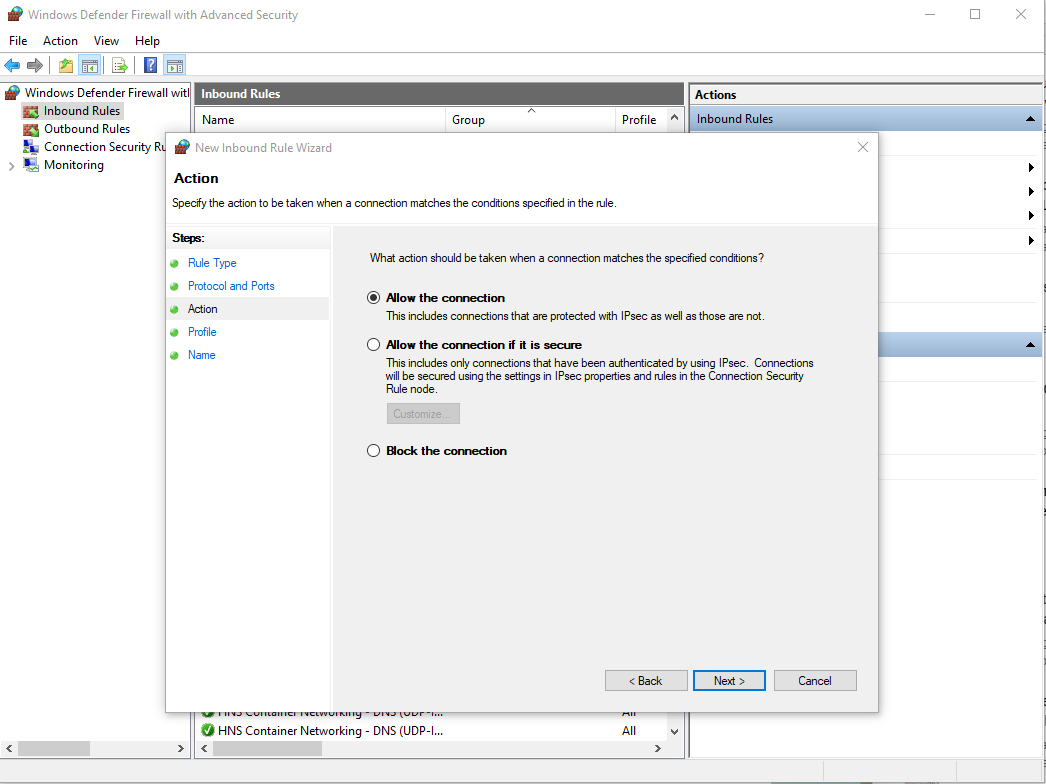
Task: Click the Back arrow toolbar icon
Action: 12,66
